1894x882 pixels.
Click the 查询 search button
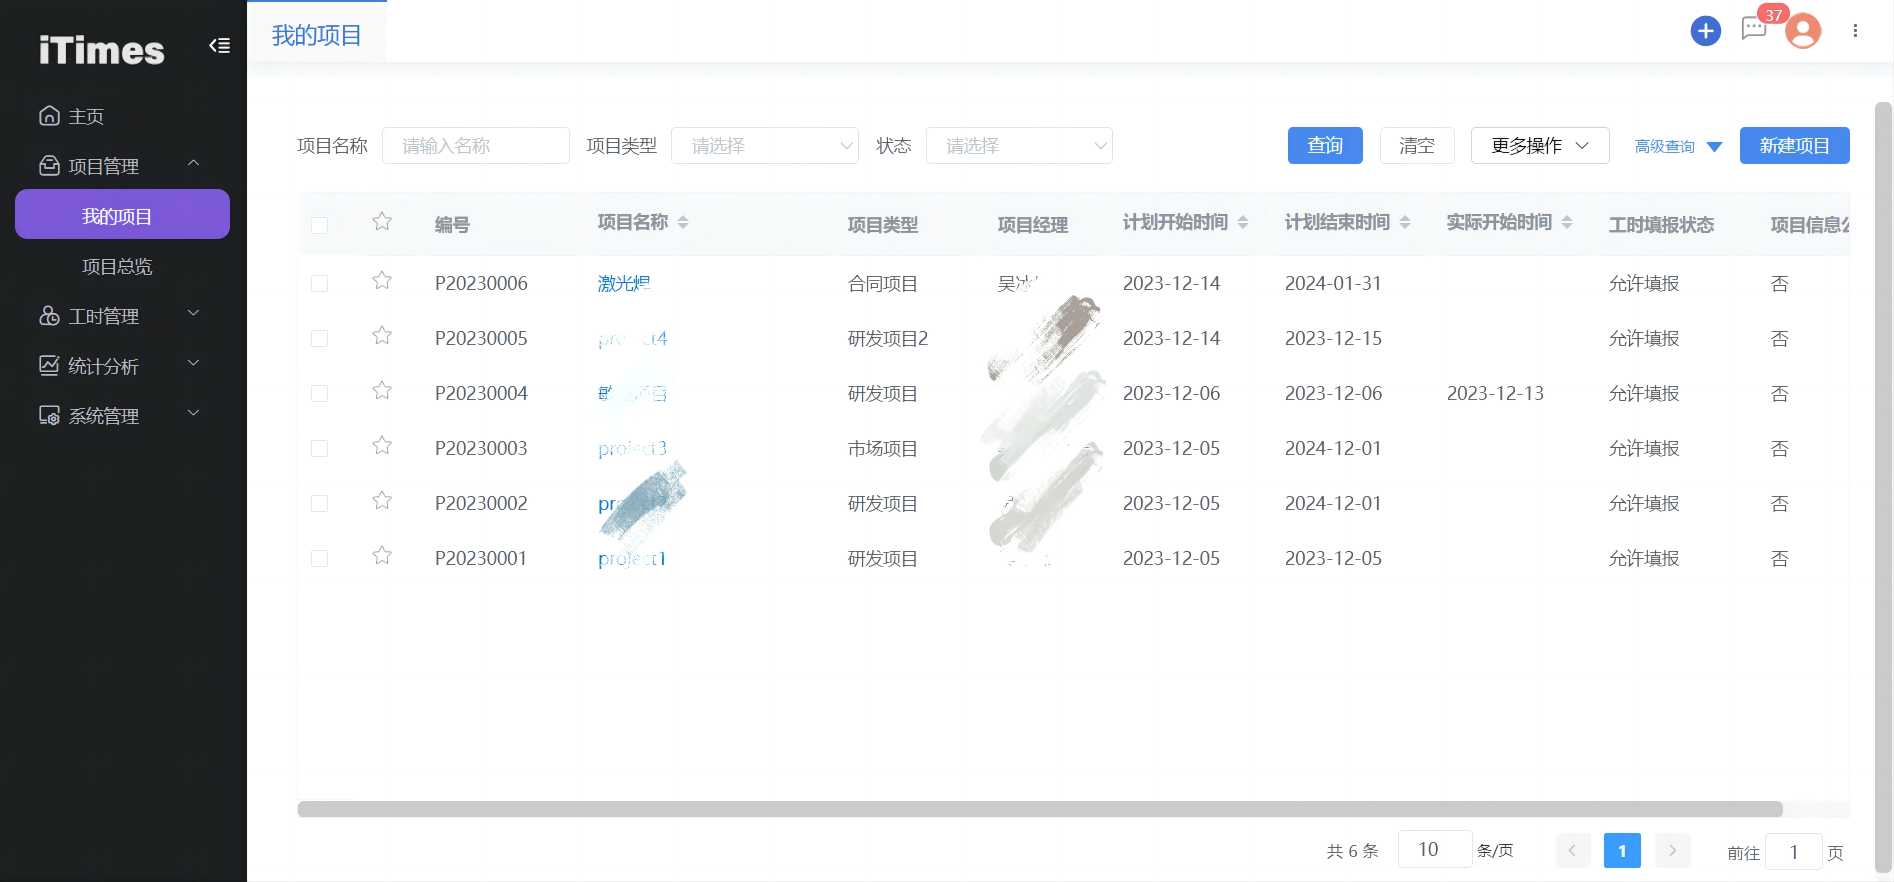pos(1325,146)
